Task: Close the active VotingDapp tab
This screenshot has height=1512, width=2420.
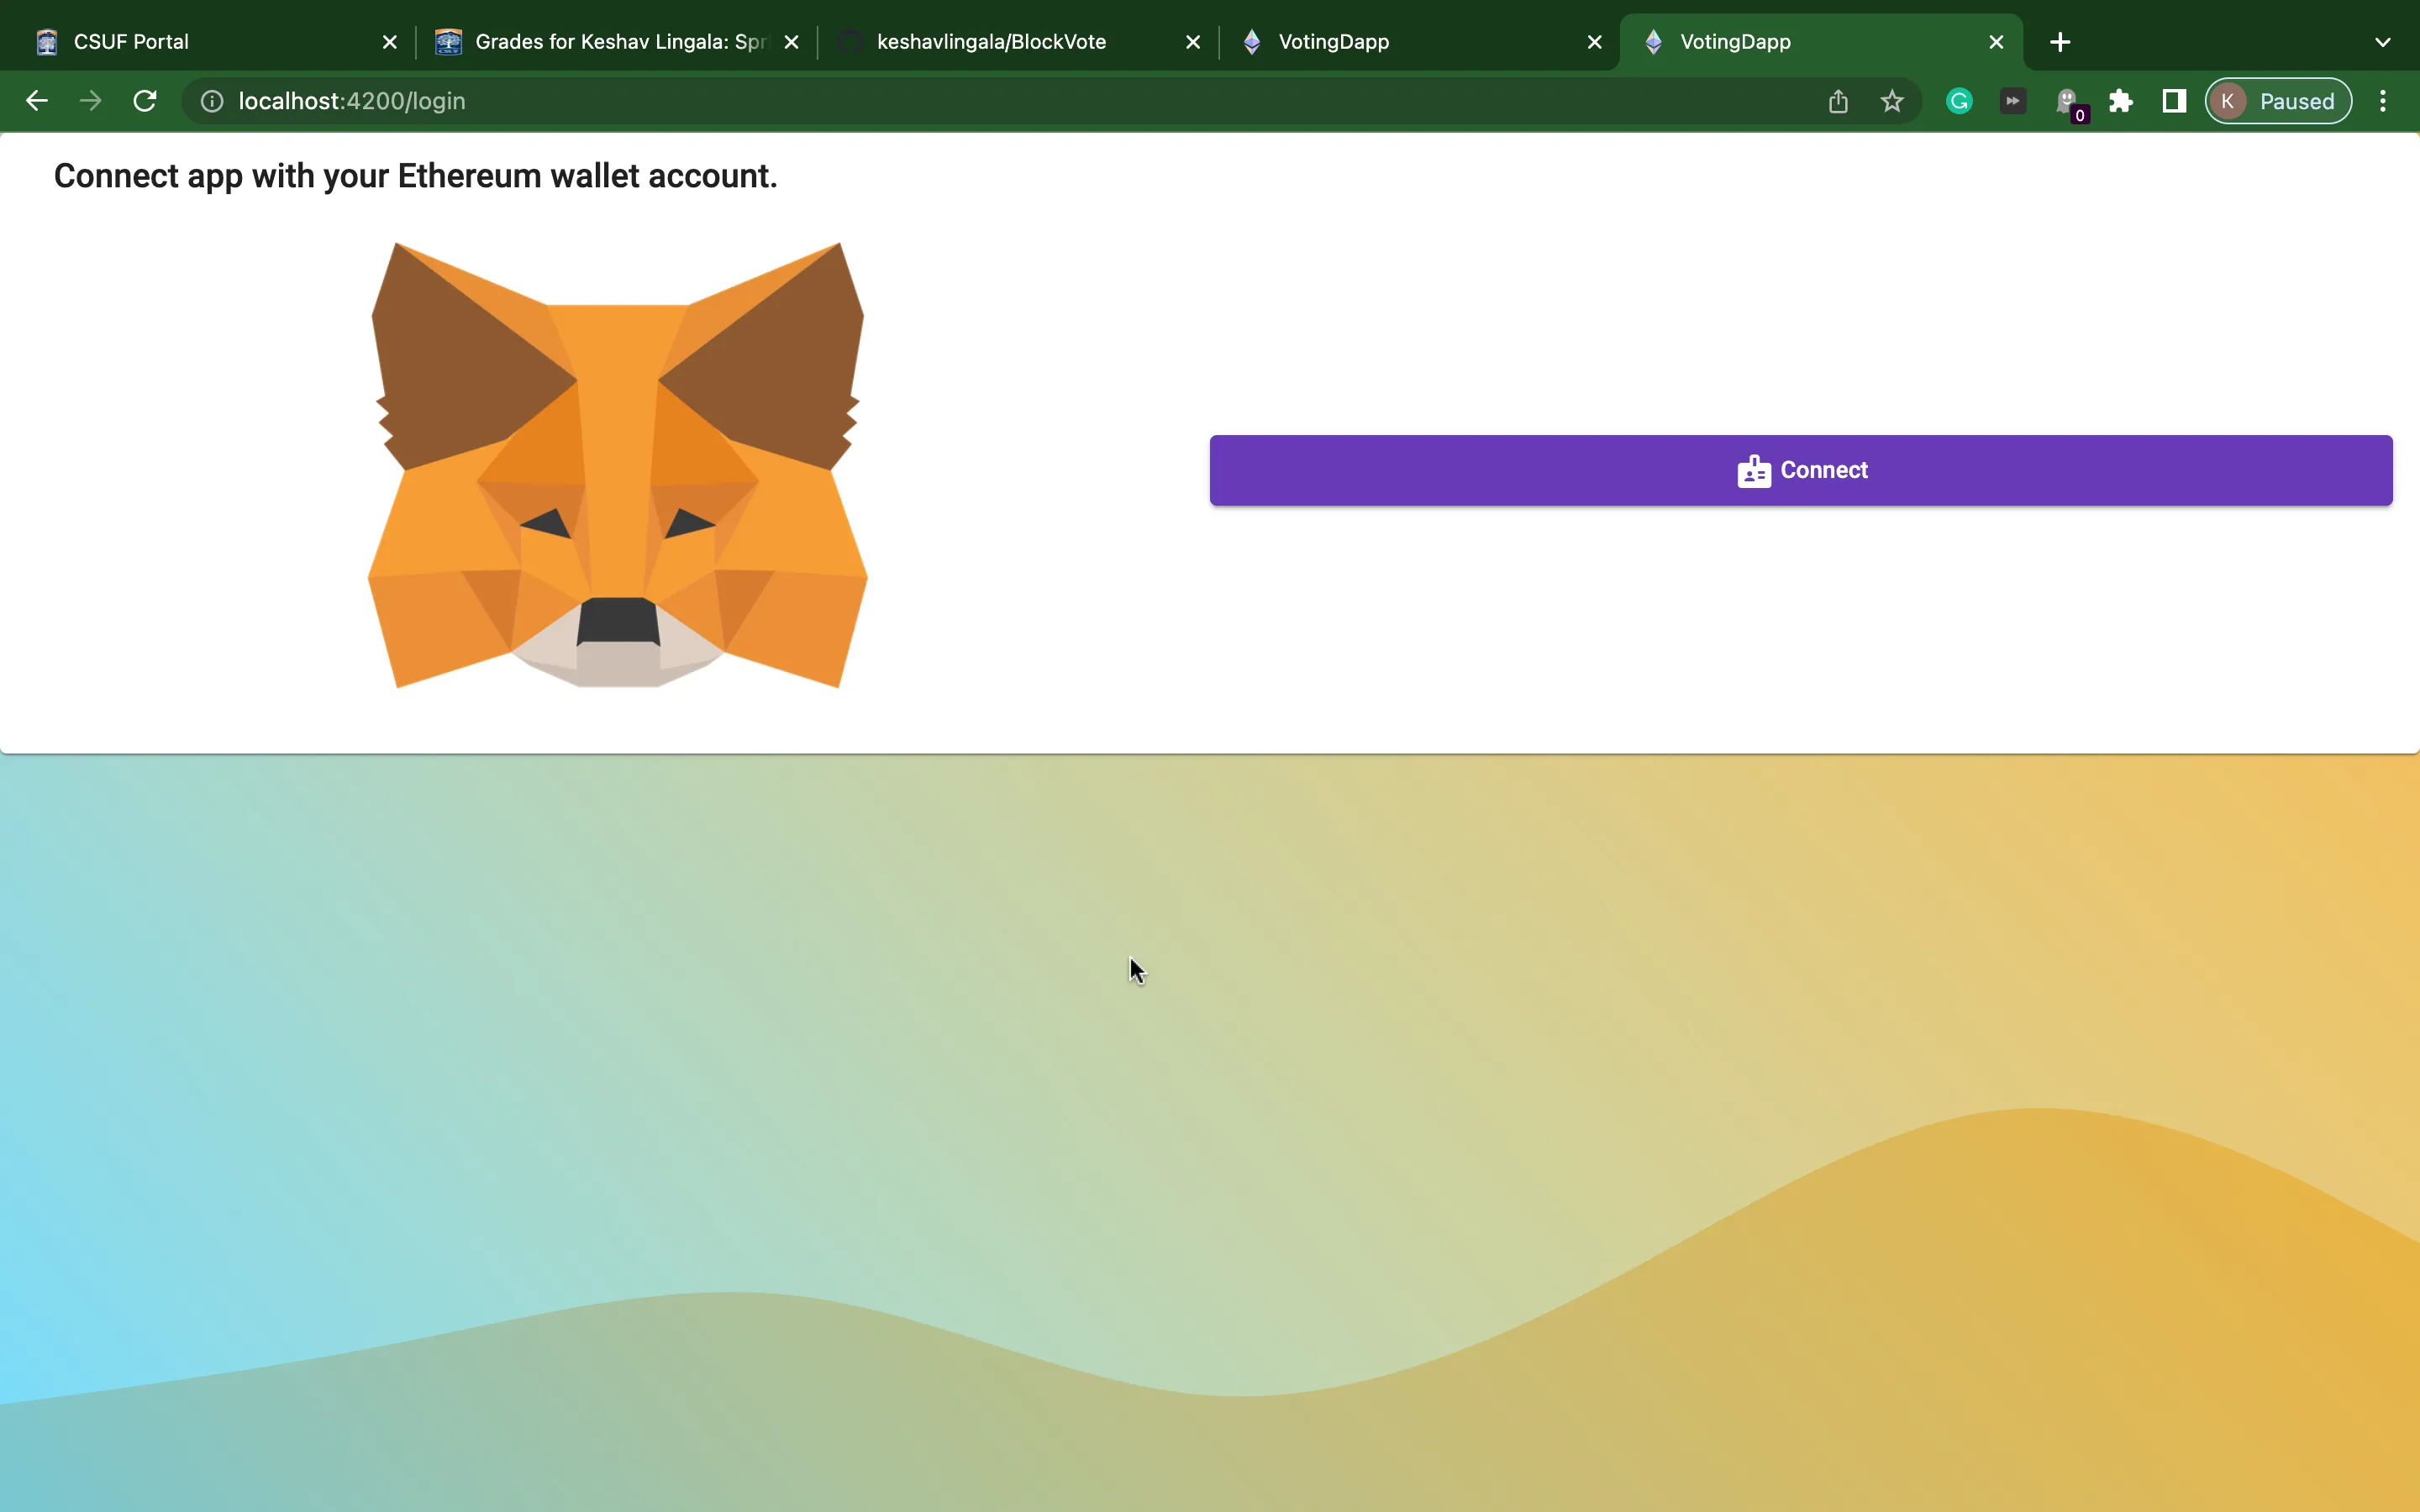Action: pos(1996,42)
